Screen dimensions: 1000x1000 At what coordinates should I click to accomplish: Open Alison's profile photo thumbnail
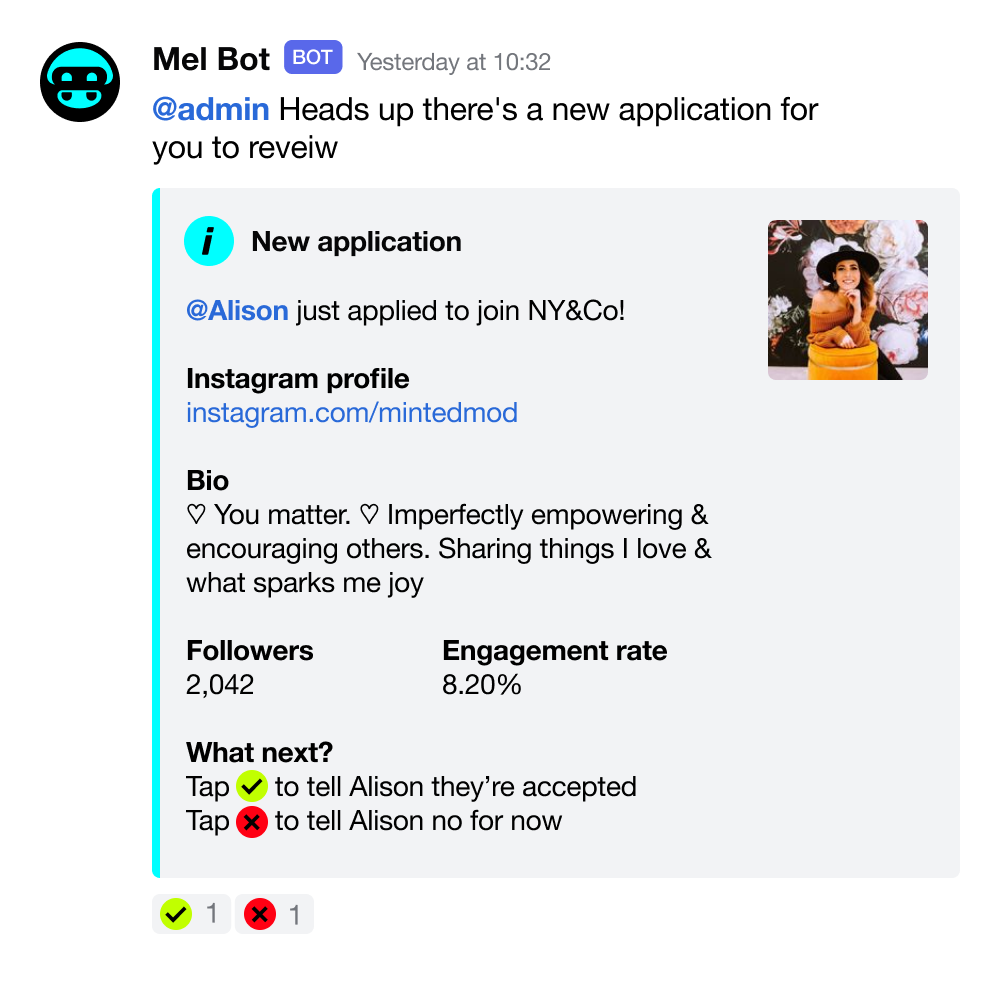(x=848, y=300)
